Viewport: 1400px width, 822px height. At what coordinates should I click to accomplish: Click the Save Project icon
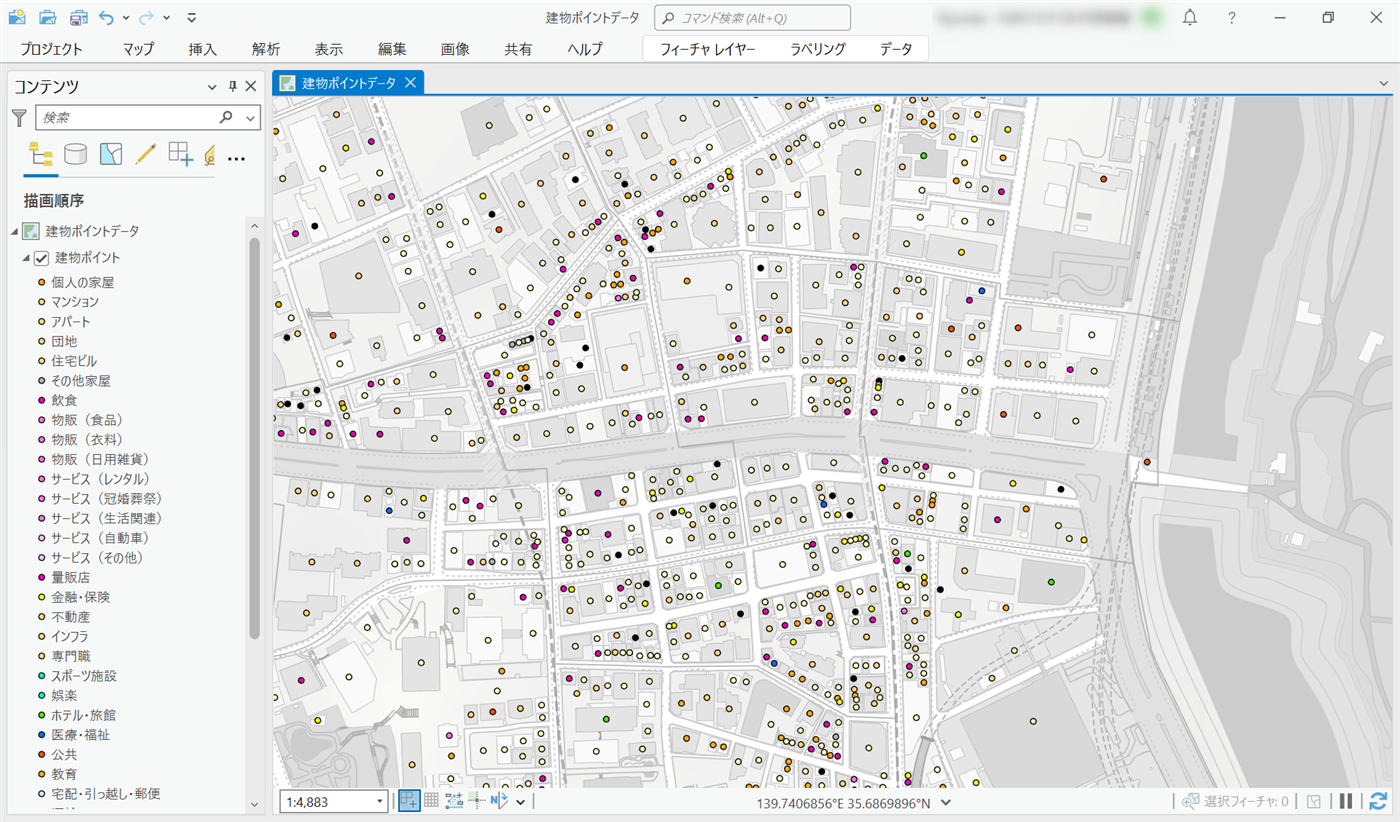pyautogui.click(x=78, y=17)
